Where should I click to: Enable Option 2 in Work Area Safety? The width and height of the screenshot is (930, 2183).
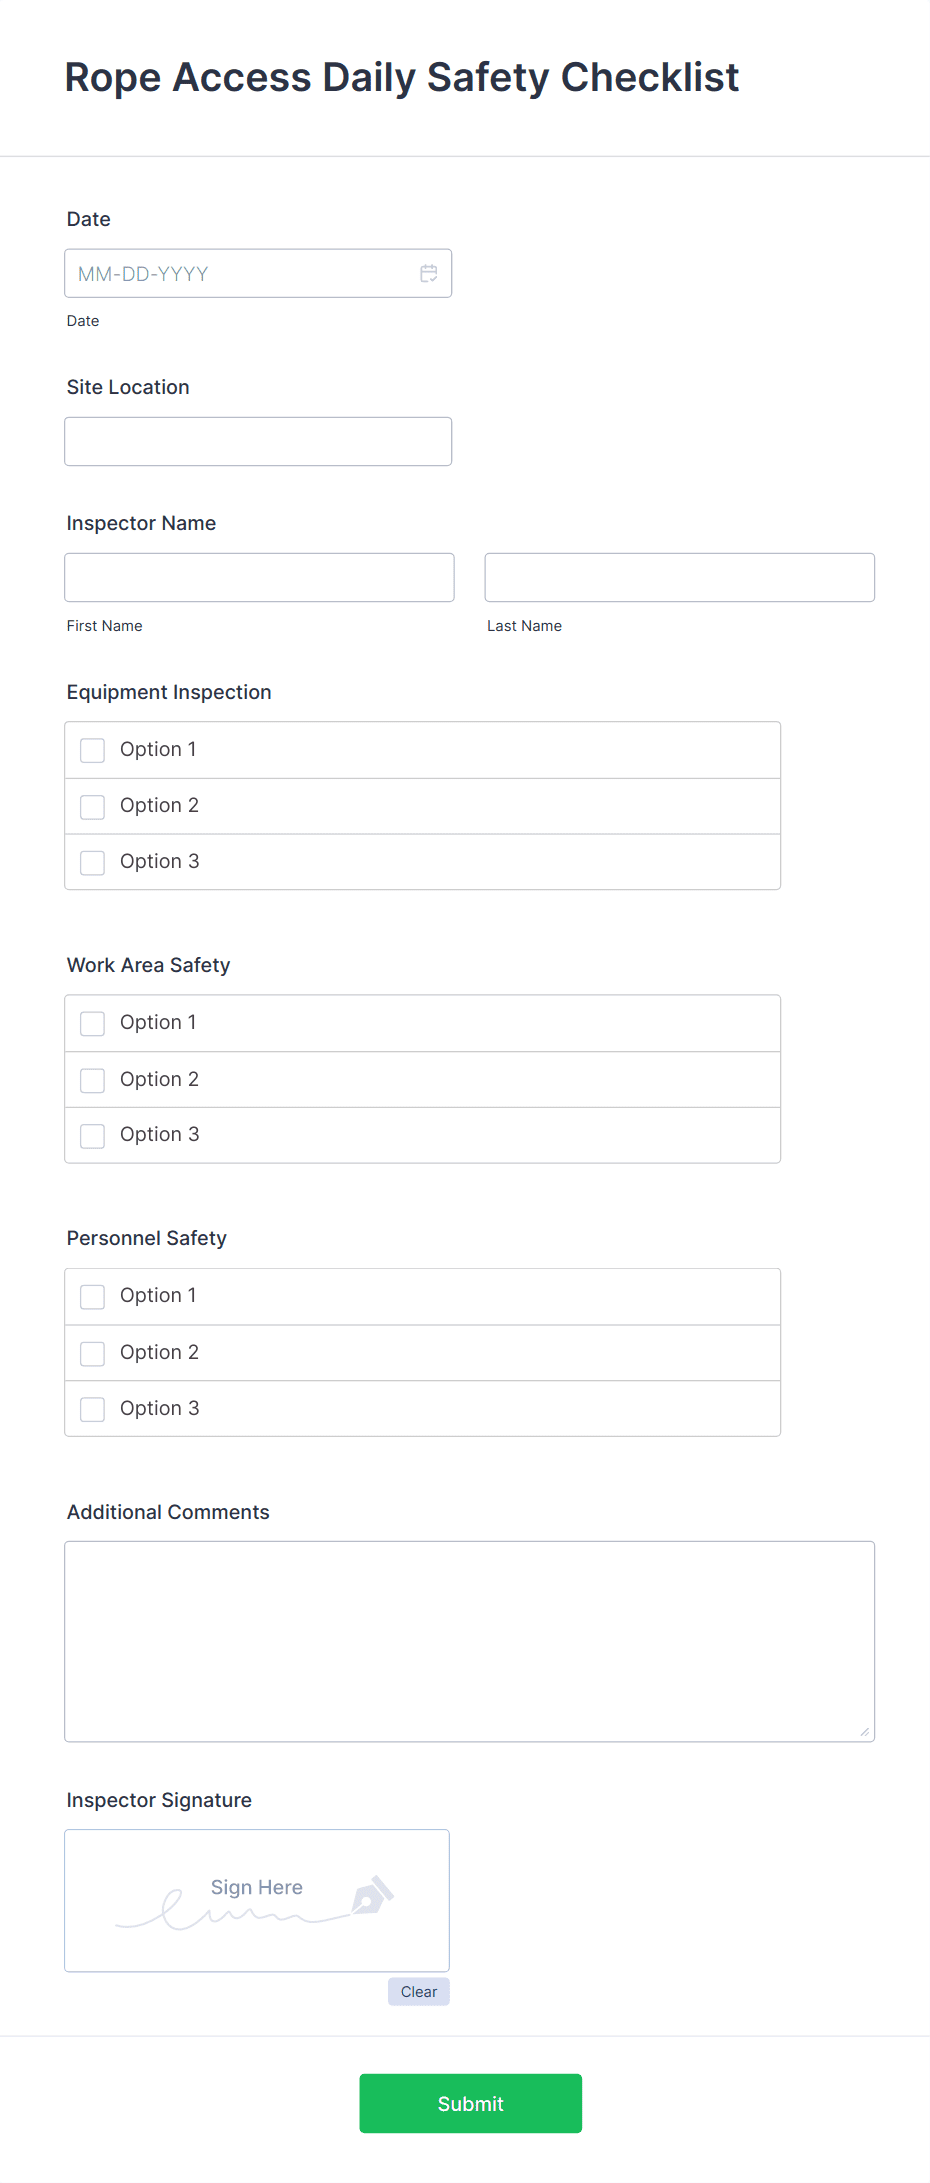(x=92, y=1080)
